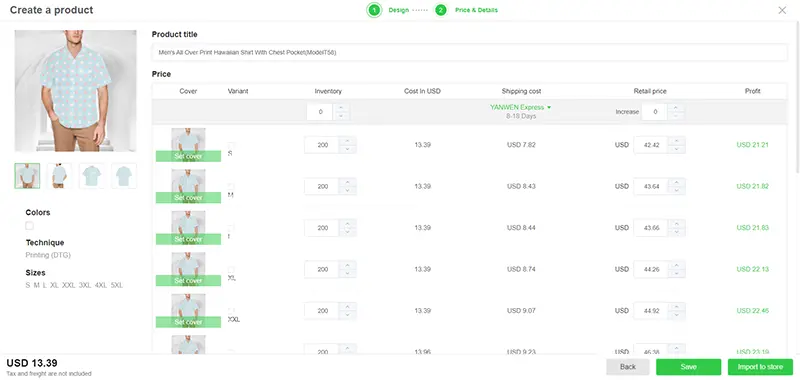Decrement inventory for the S variant
Viewport: 800px width, 380px height.
347,149
